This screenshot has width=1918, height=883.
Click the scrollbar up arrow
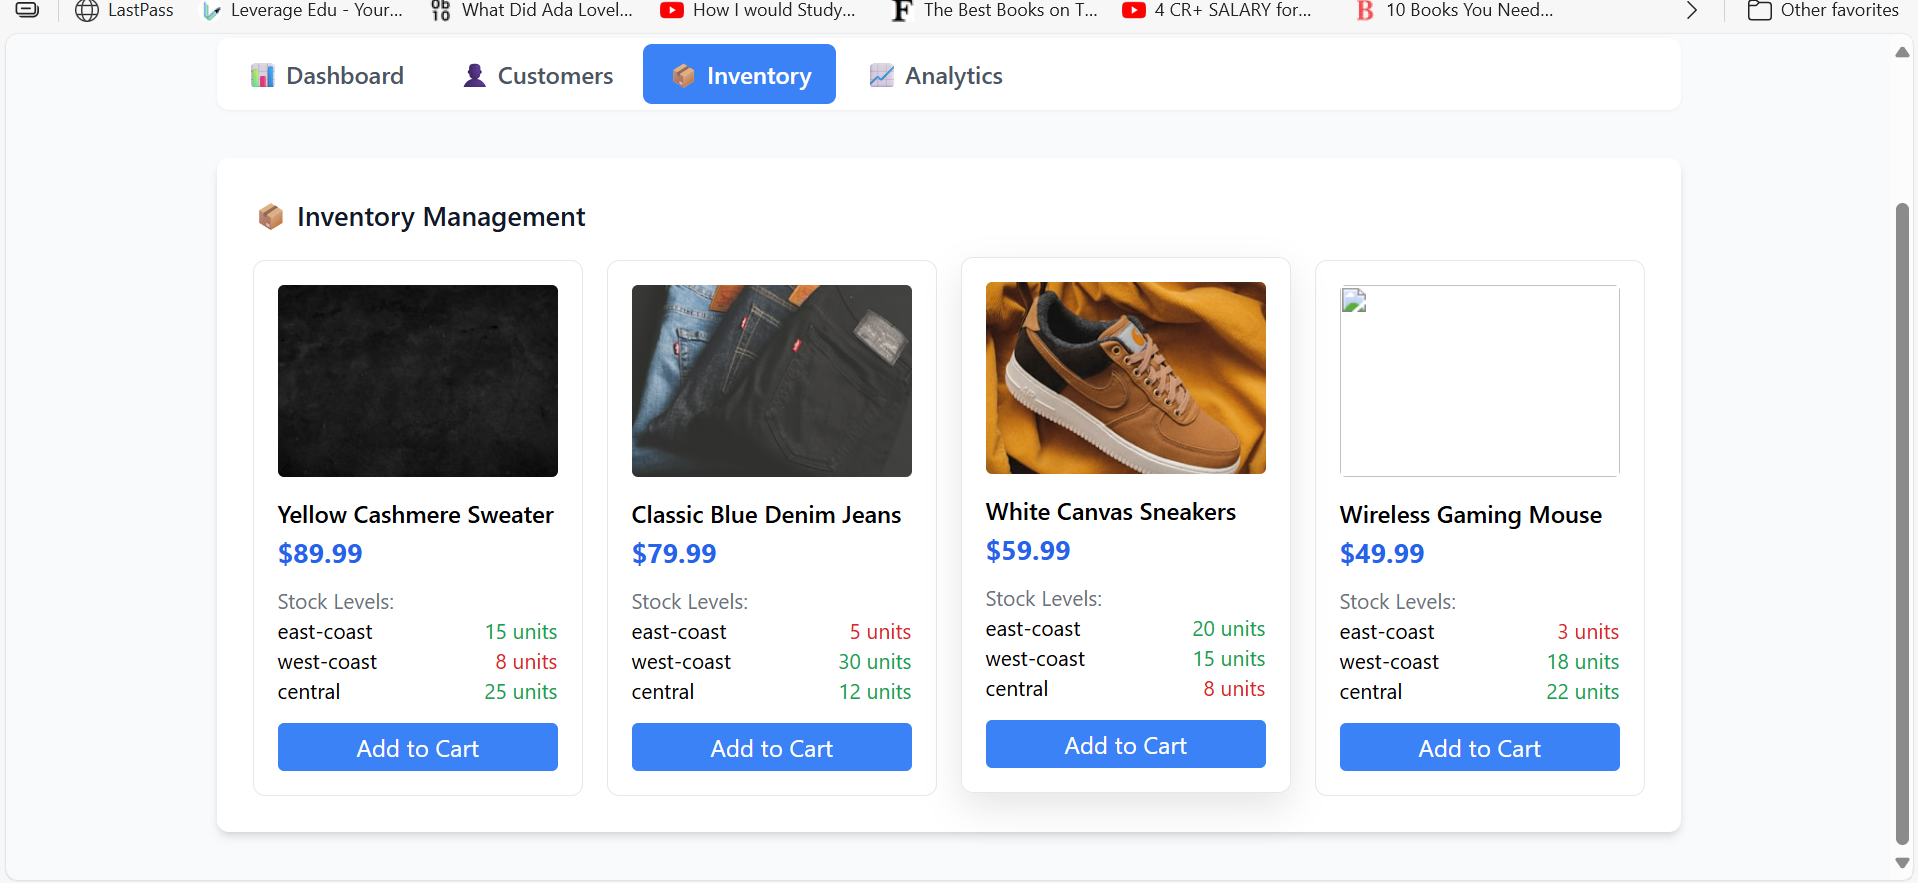pyautogui.click(x=1902, y=52)
